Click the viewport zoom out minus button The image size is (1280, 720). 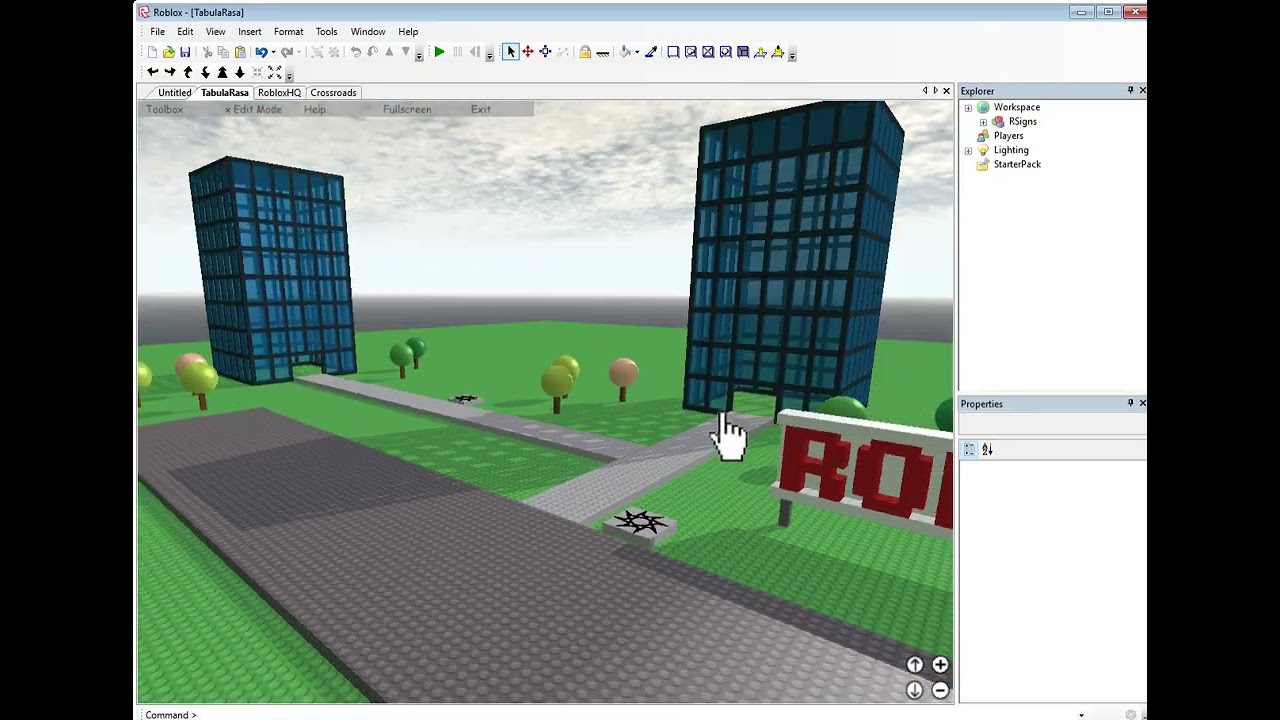click(940, 690)
